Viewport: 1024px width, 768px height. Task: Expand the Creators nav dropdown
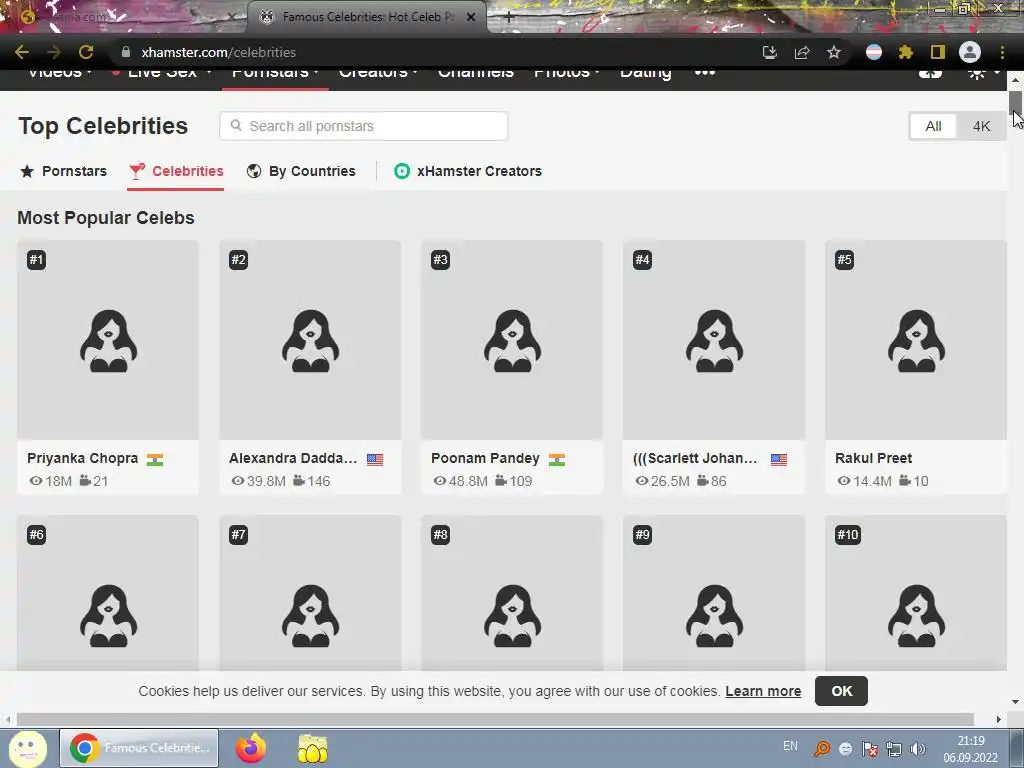tap(377, 72)
